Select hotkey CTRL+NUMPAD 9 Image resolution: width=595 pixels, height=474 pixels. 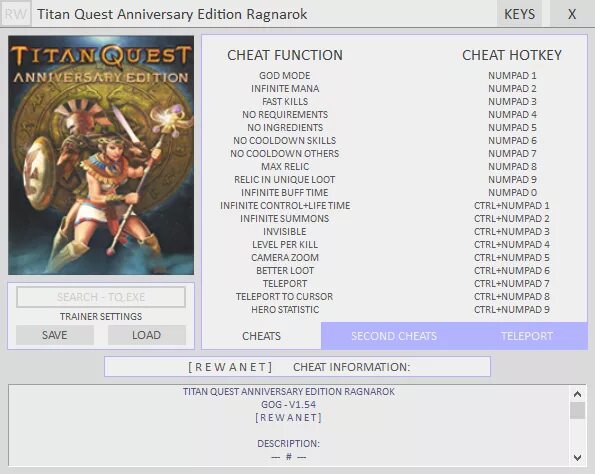512,309
